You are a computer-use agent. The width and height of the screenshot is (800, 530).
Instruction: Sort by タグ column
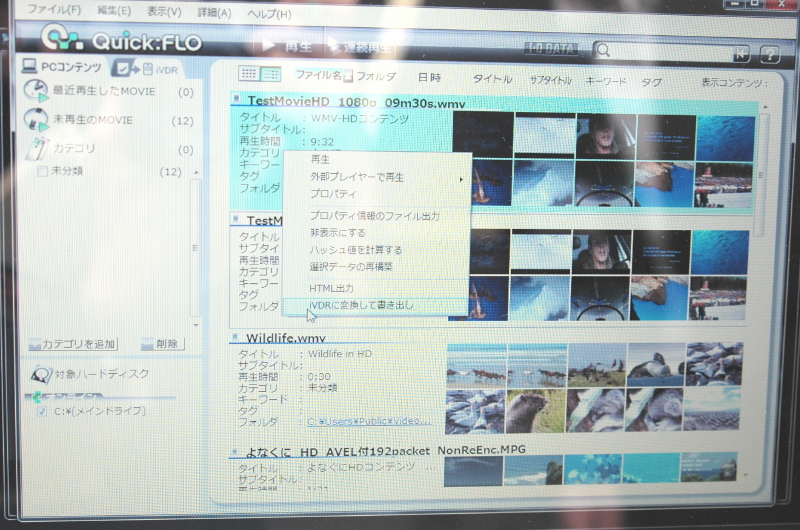(x=651, y=82)
